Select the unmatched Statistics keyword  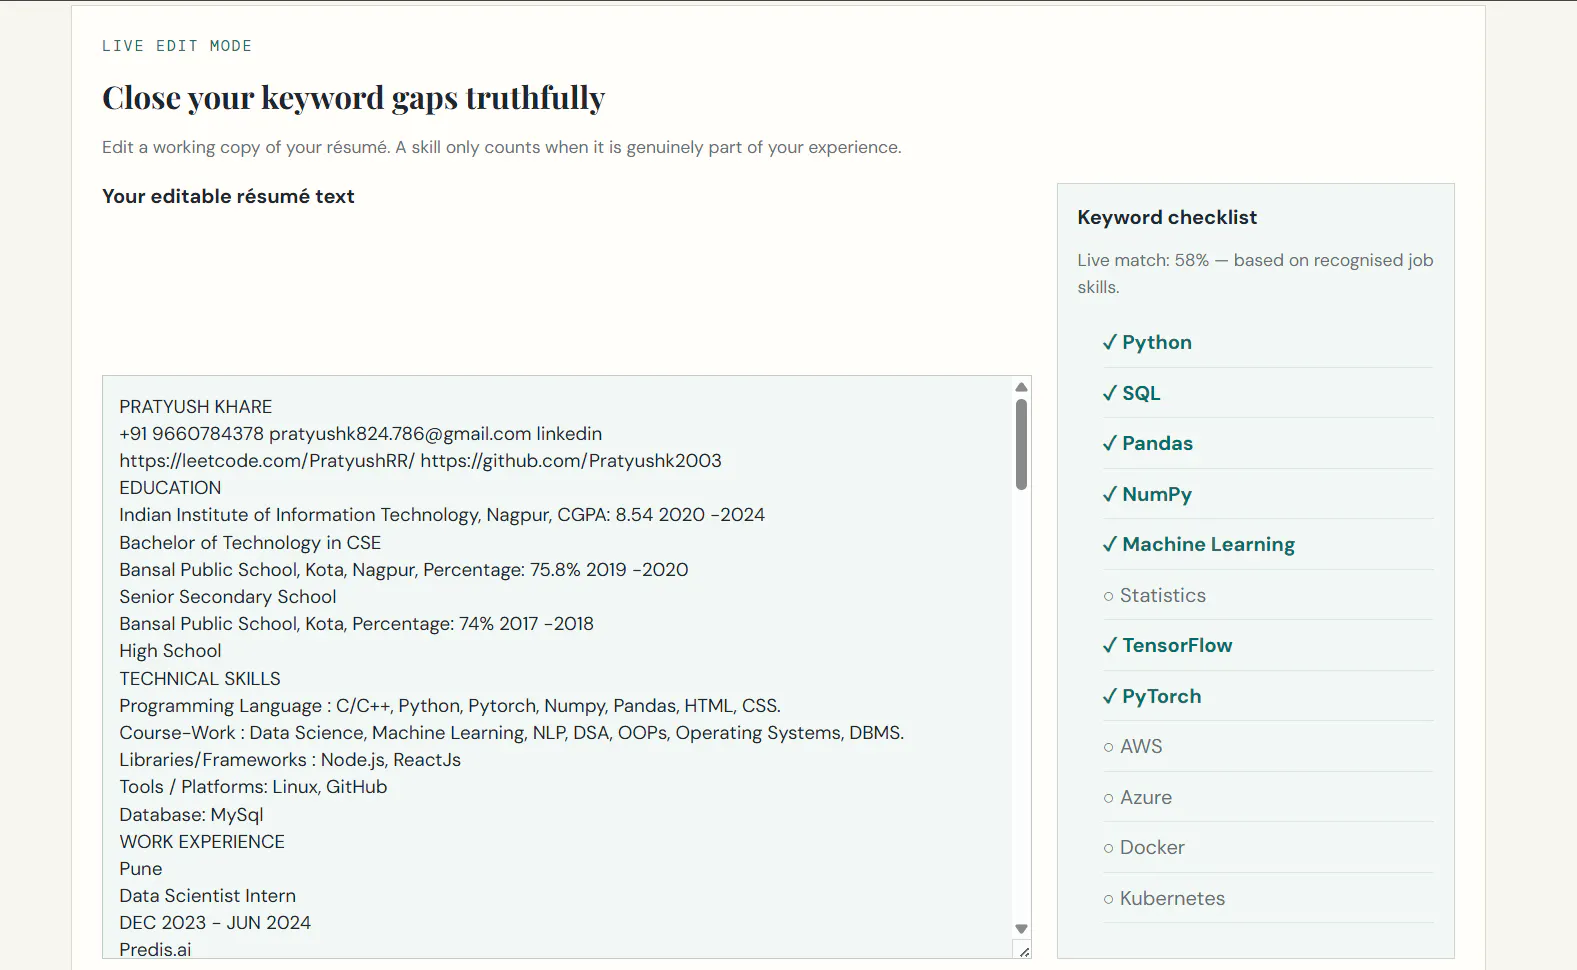pos(1268,595)
